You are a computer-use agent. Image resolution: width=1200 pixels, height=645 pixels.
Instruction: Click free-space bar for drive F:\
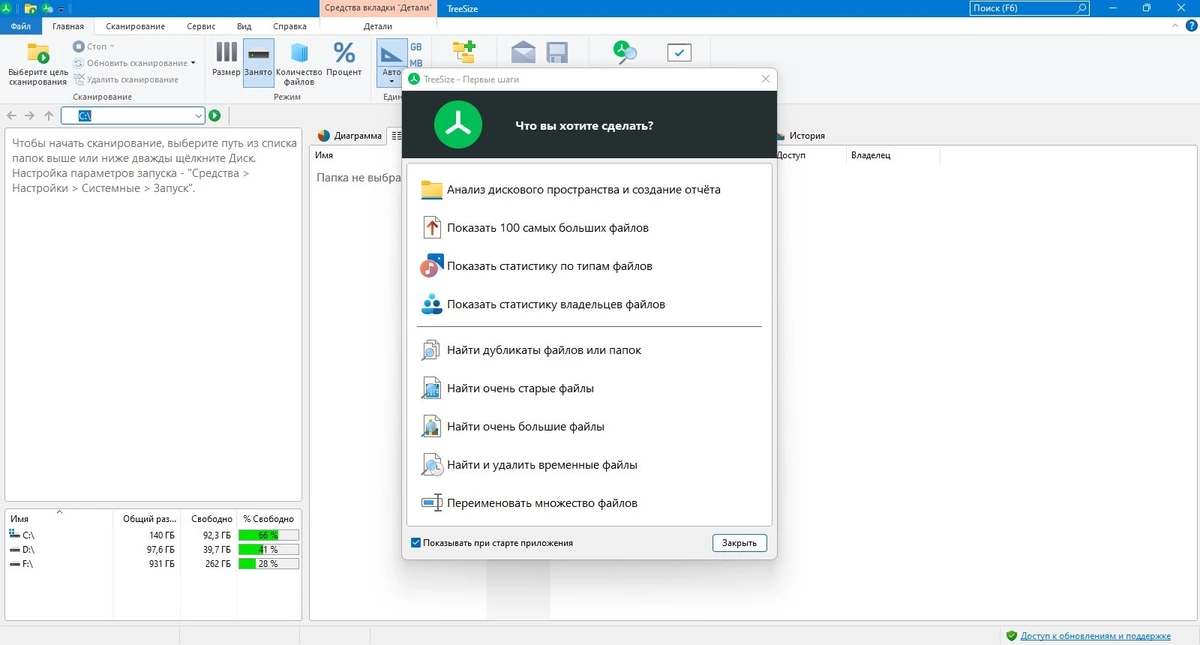pyautogui.click(x=268, y=564)
